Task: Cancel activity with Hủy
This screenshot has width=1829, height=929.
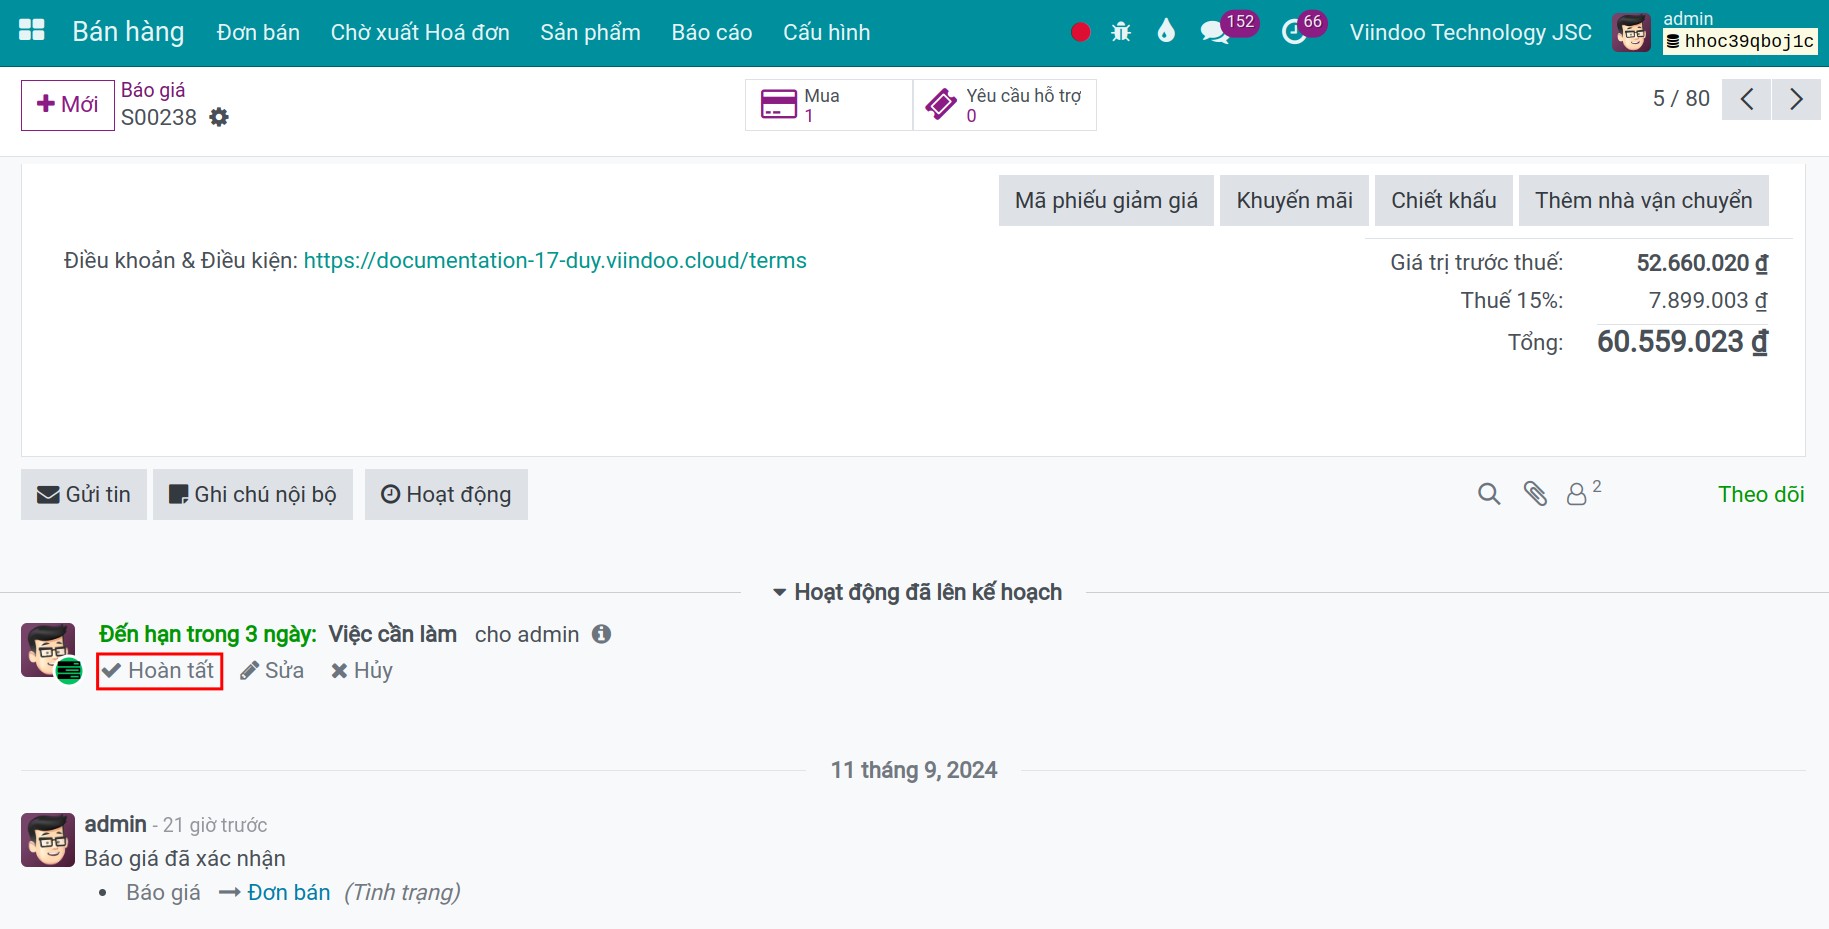Action: 362,670
